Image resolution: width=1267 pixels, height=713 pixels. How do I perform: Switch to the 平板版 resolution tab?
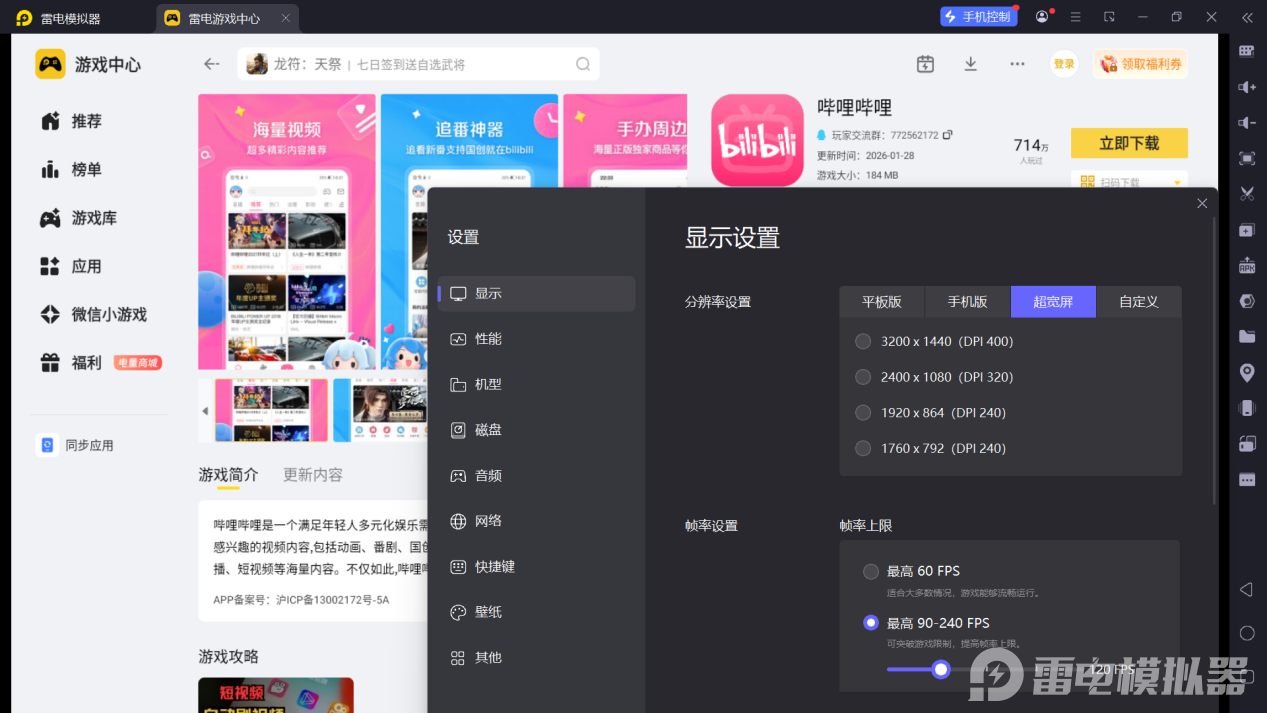click(881, 301)
